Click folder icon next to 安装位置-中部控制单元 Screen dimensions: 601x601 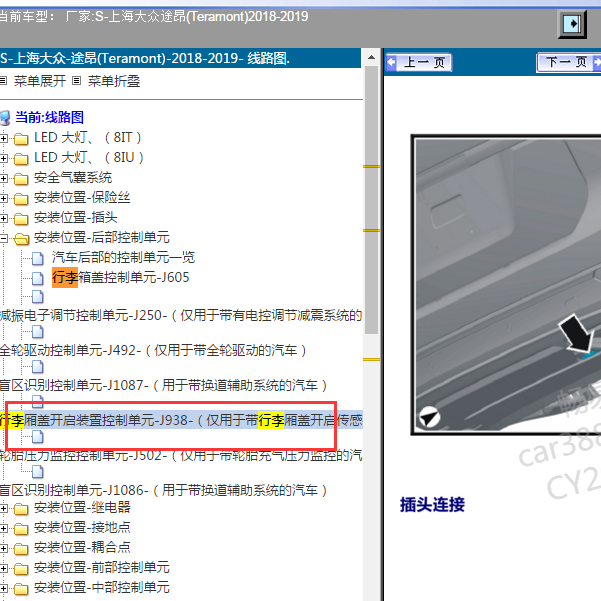point(21,589)
